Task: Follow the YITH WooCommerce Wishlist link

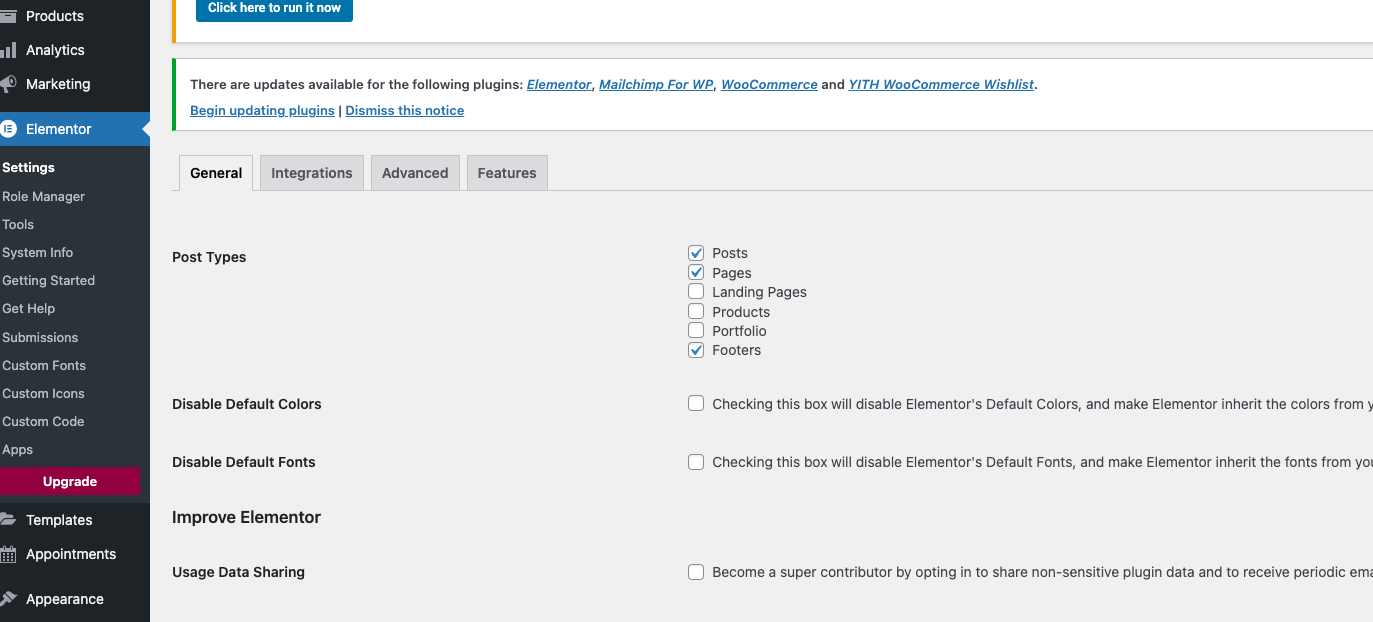Action: pyautogui.click(x=941, y=85)
